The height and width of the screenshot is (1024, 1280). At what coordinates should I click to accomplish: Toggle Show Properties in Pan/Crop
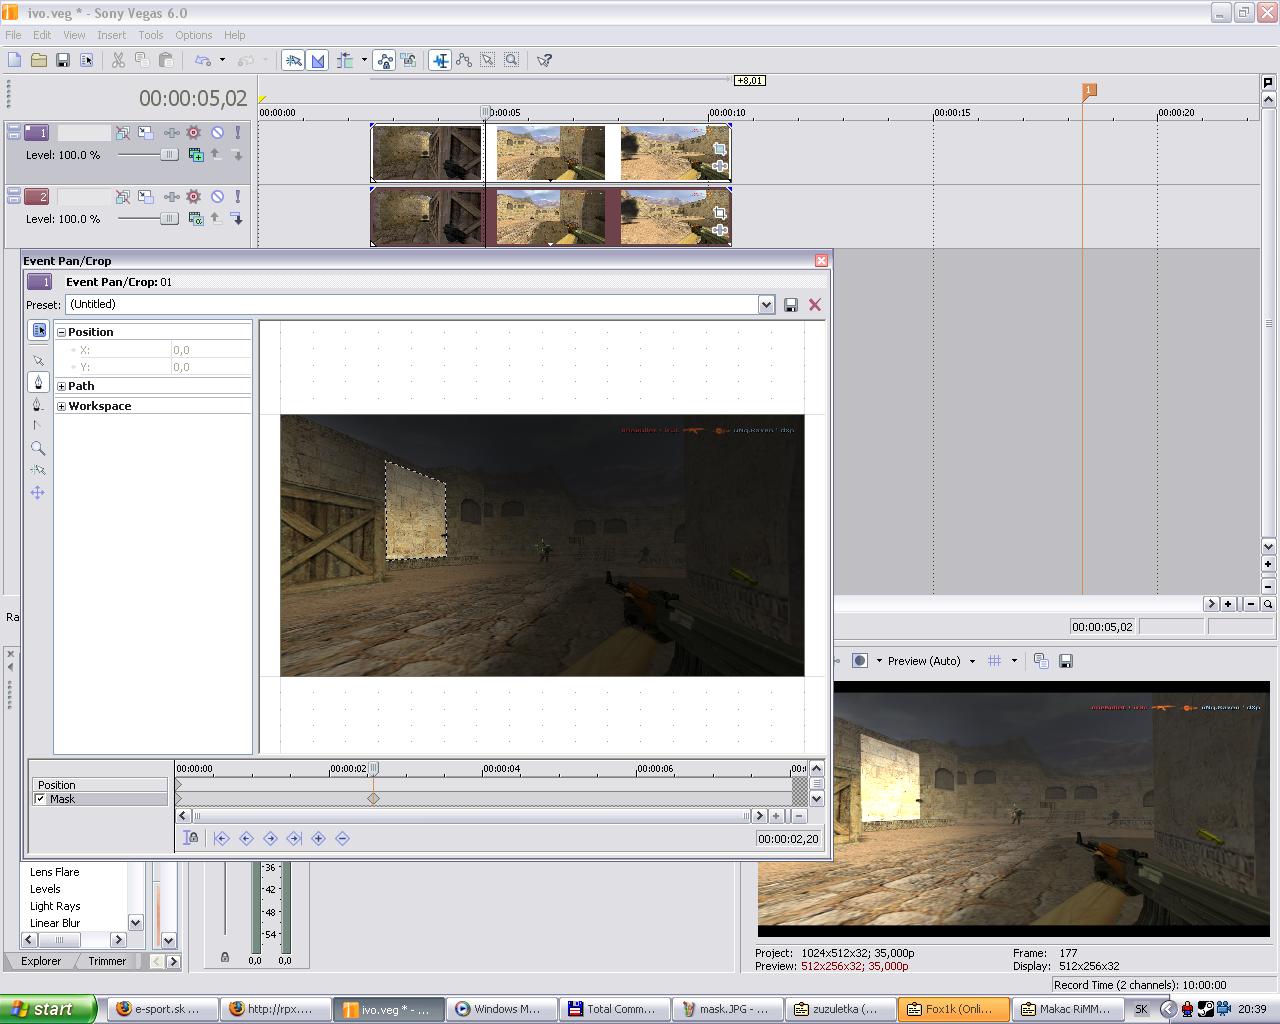pyautogui.click(x=38, y=330)
